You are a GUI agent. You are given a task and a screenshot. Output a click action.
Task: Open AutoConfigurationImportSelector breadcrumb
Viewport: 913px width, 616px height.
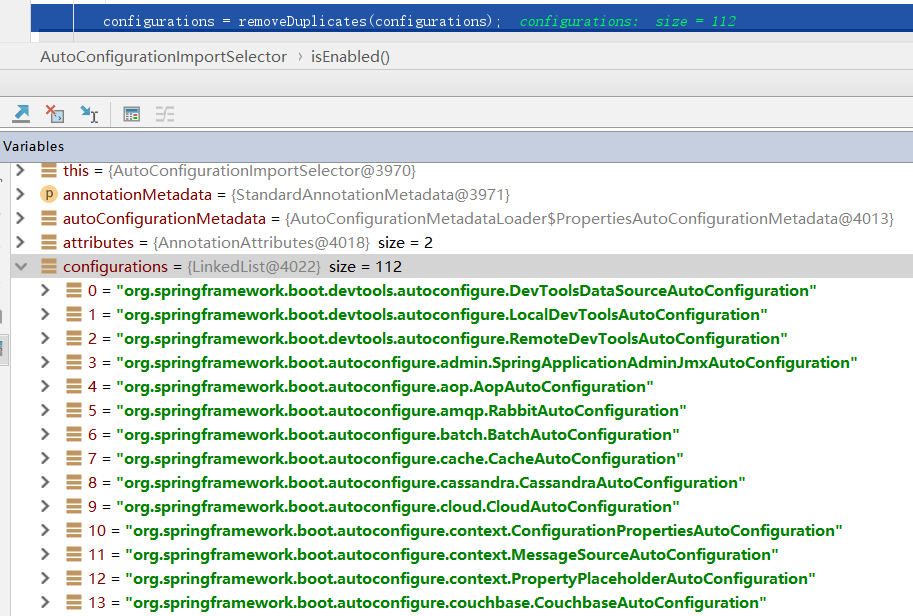(x=164, y=56)
